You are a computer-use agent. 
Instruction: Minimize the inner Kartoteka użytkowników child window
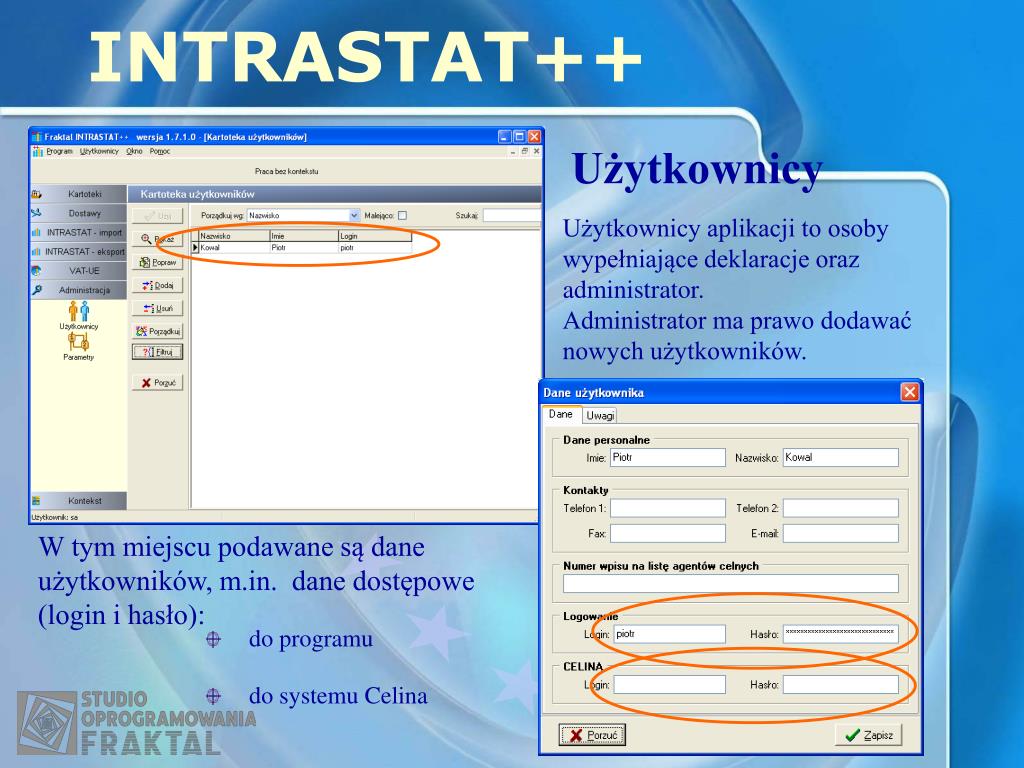pyautogui.click(x=513, y=152)
